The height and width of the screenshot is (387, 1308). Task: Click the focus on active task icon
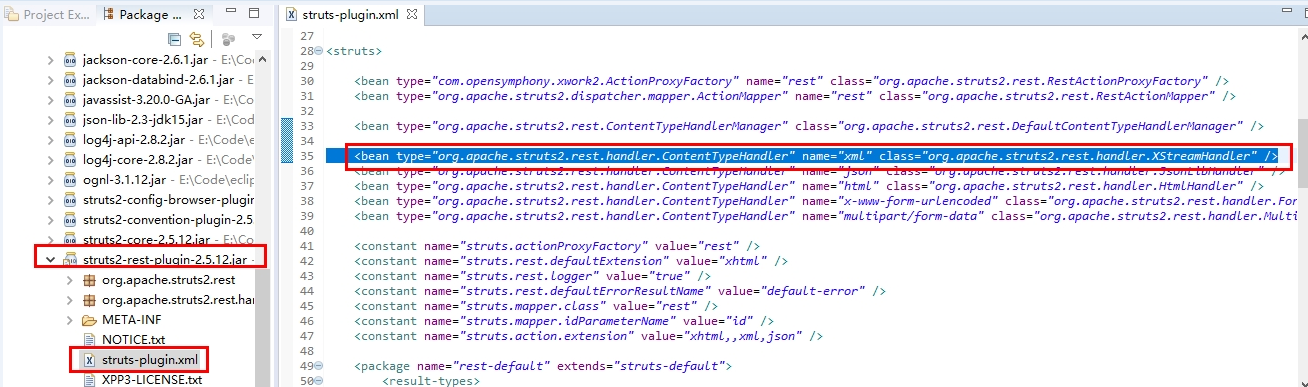228,39
